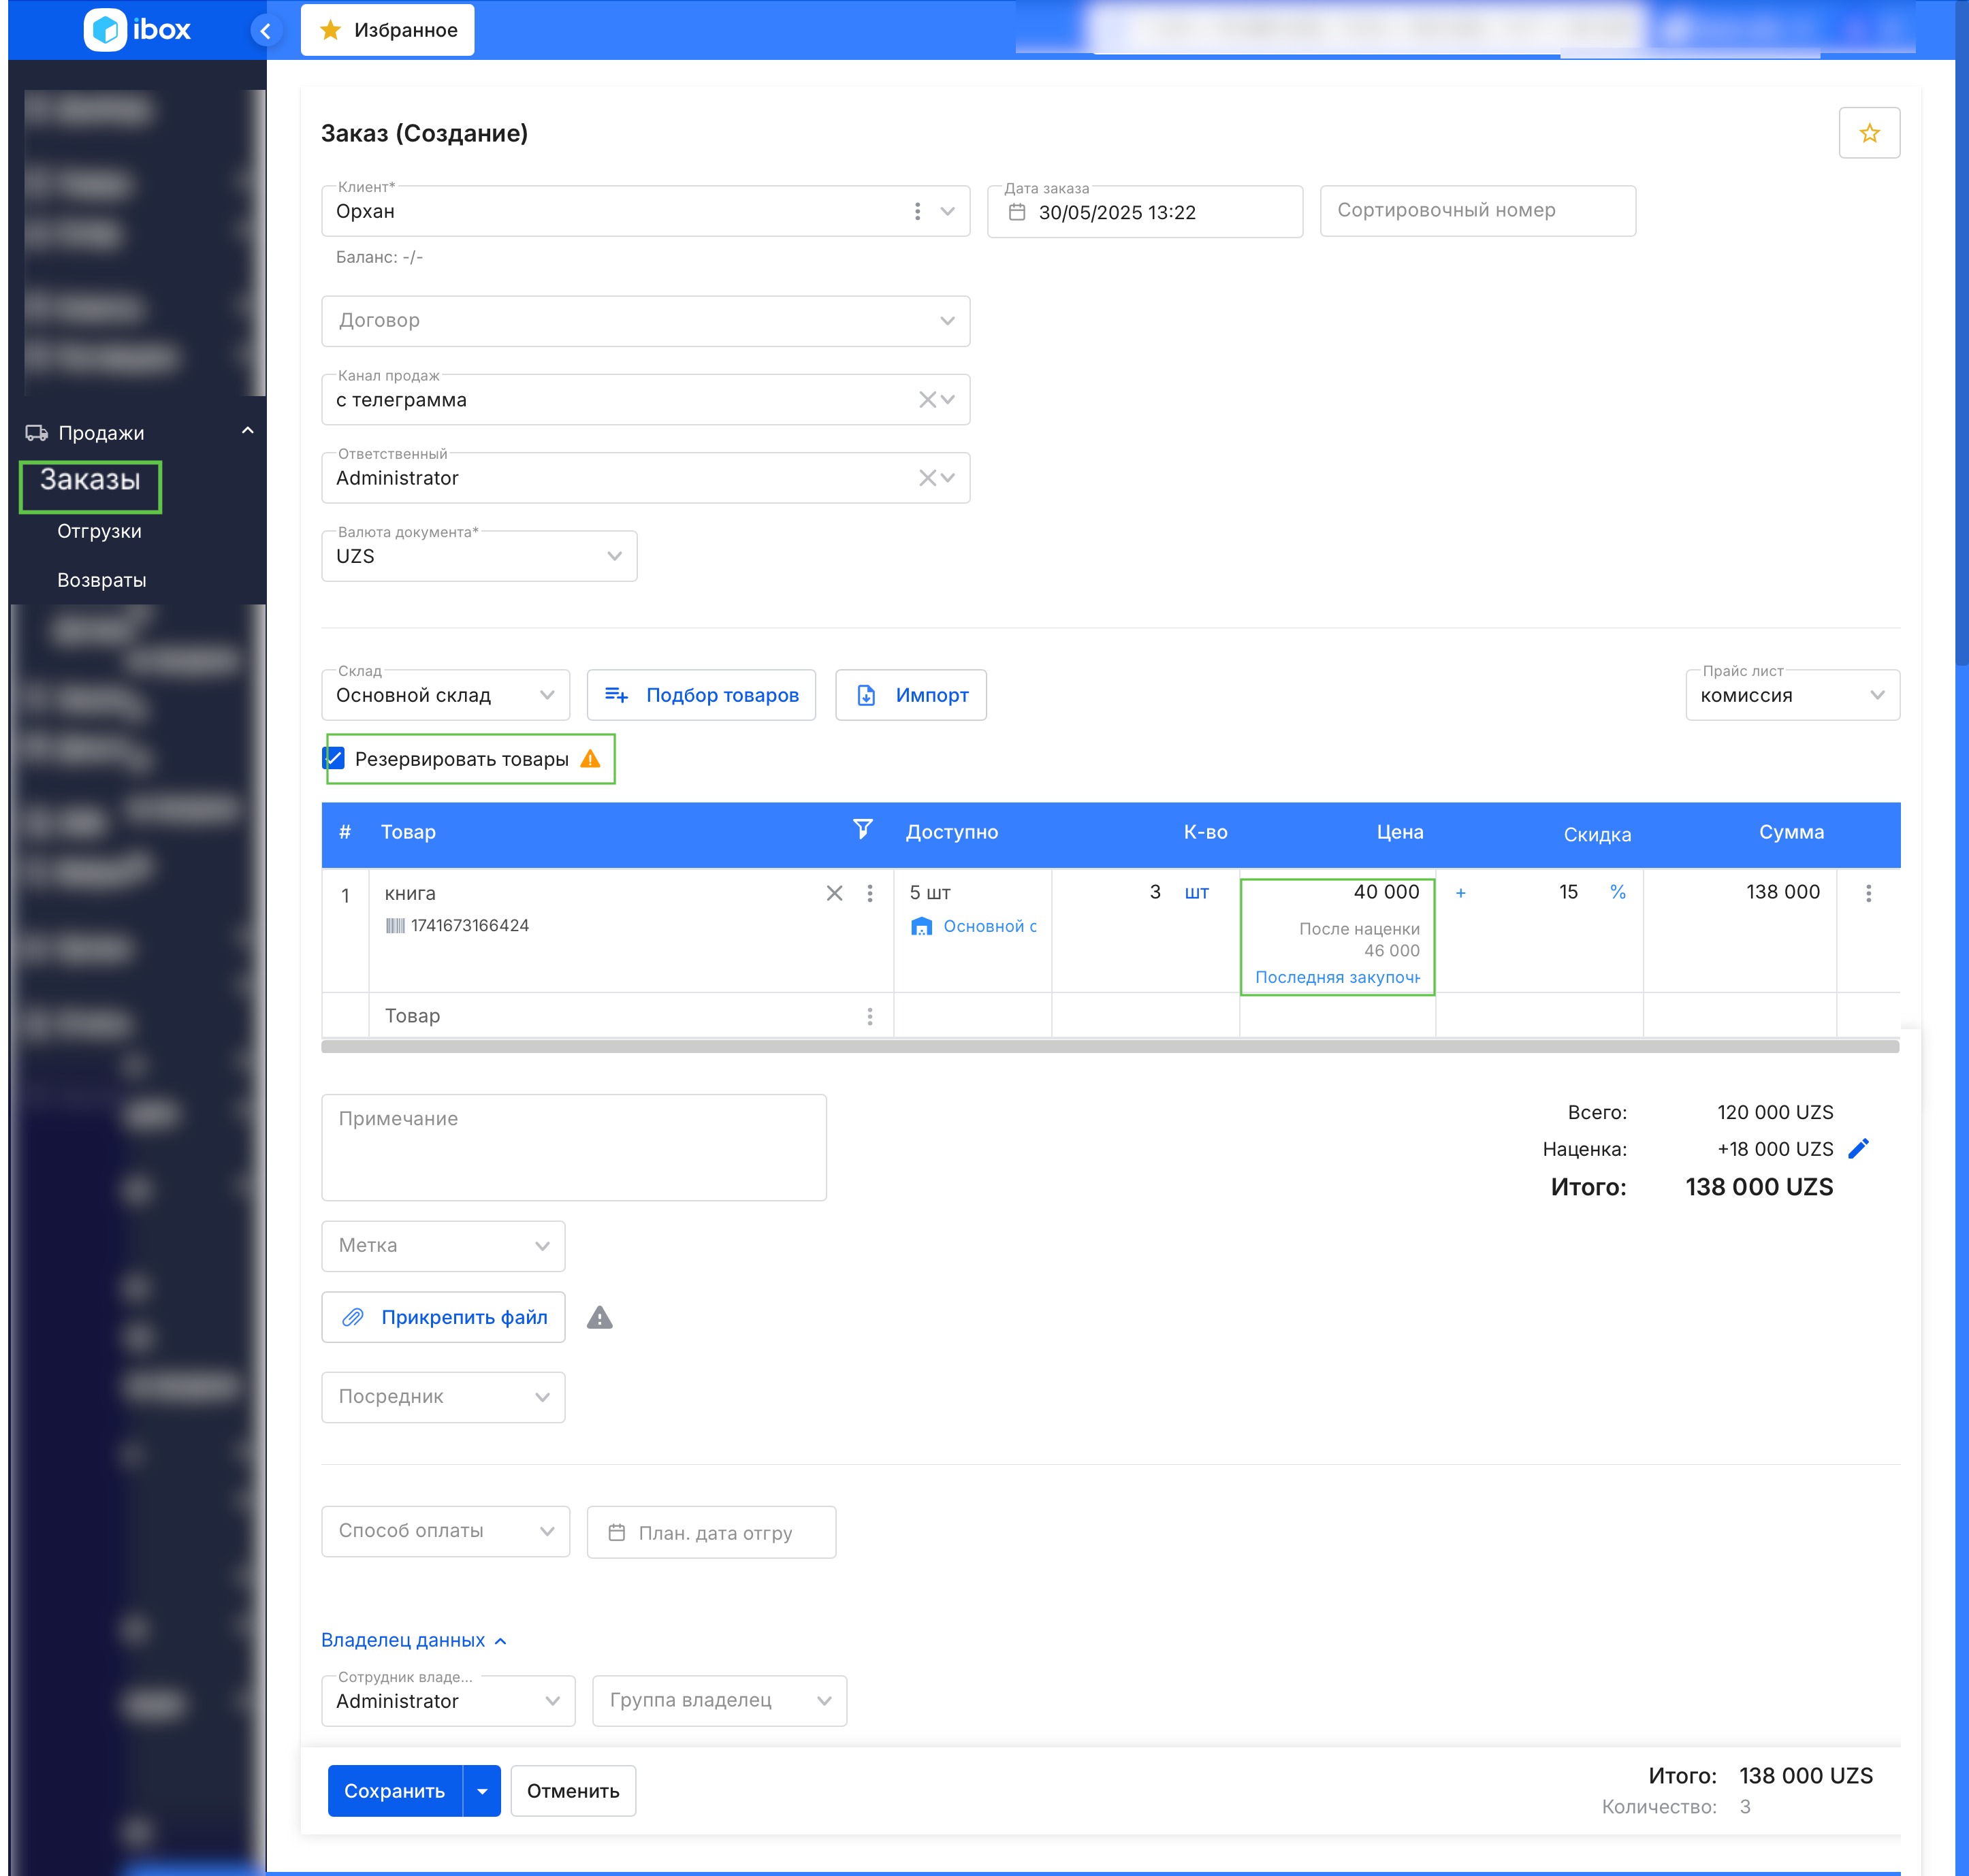Click the horizontal table scrollbar
The image size is (1969, 1876).
(1109, 1046)
